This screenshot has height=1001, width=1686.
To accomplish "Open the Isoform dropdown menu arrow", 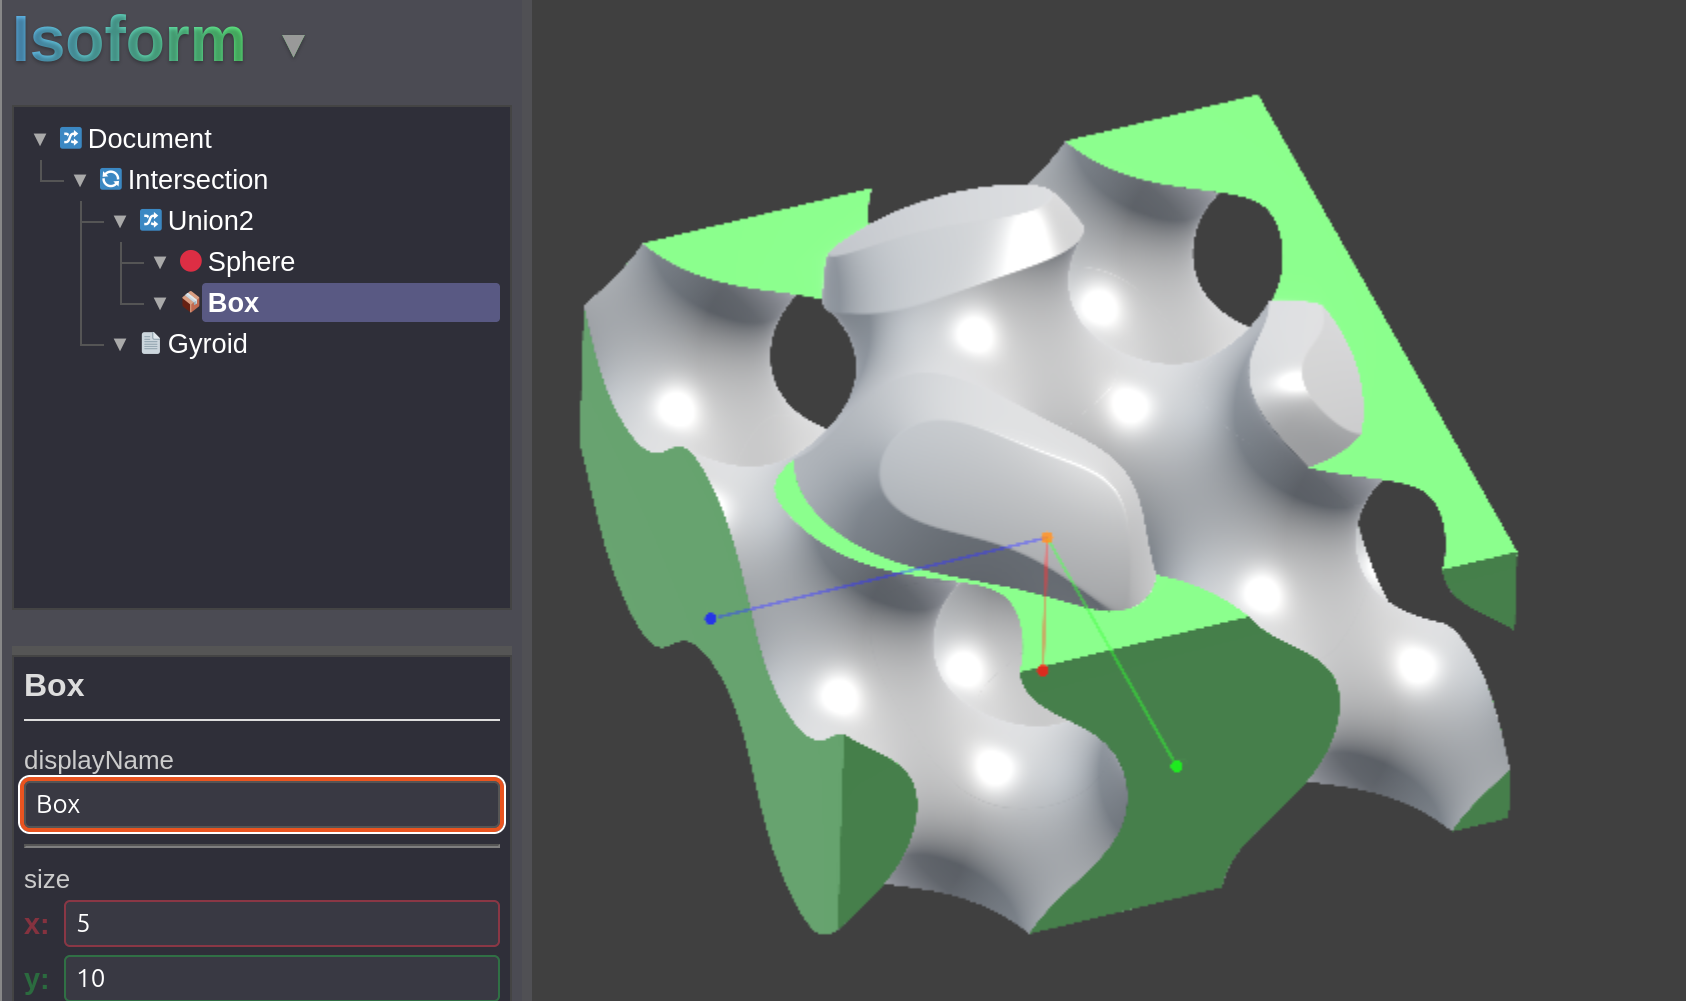I will tap(292, 46).
